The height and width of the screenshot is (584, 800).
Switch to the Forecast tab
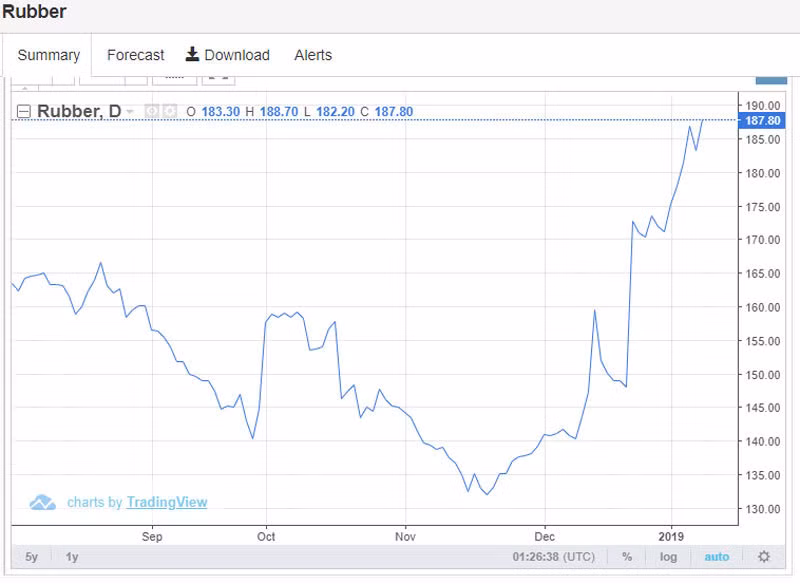point(135,55)
